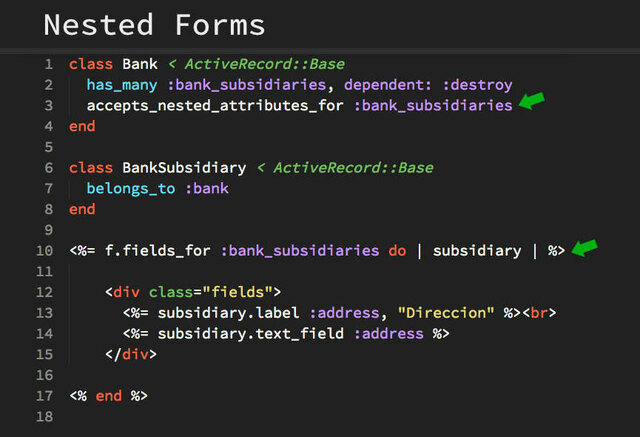Click ':bank_subsidiaries' symbol on line 3
The image size is (640, 437).
[433, 106]
